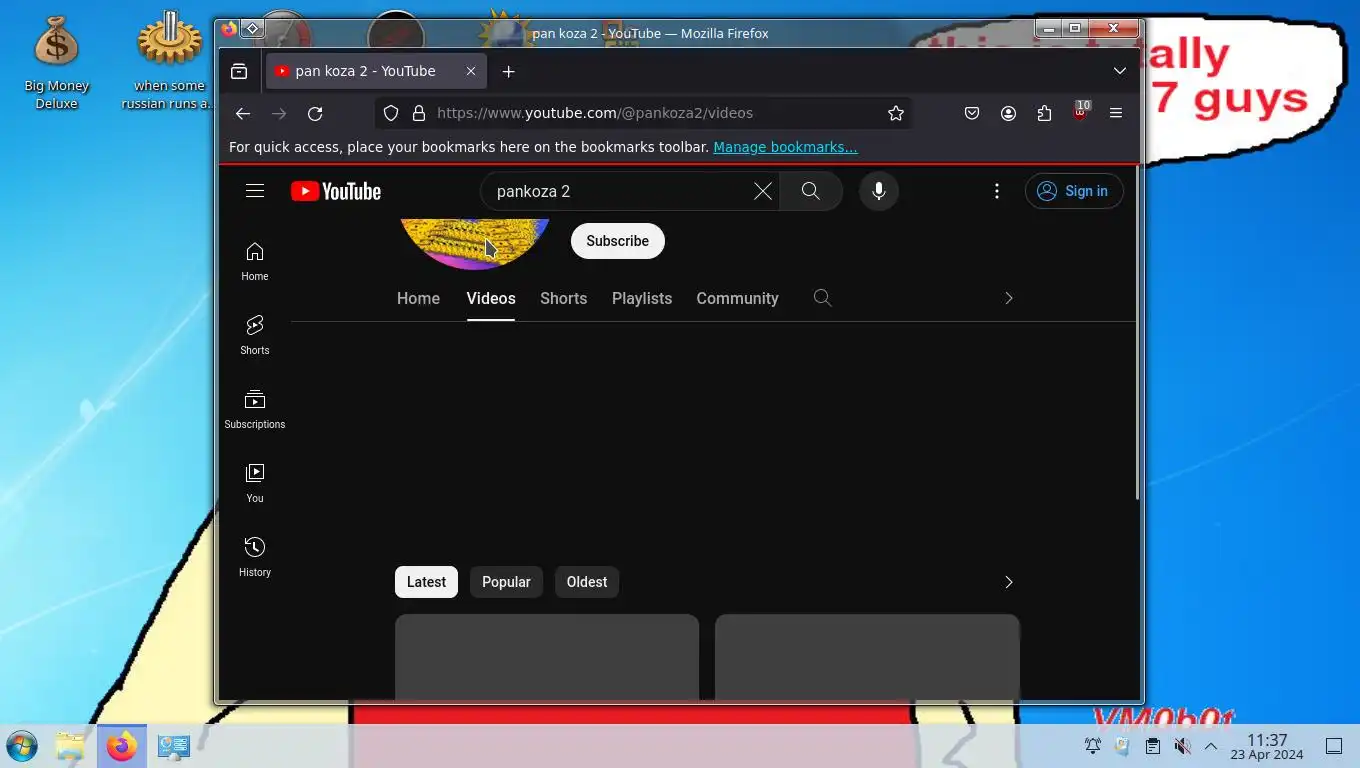Sort videos by Oldest
1360x768 pixels.
point(587,582)
